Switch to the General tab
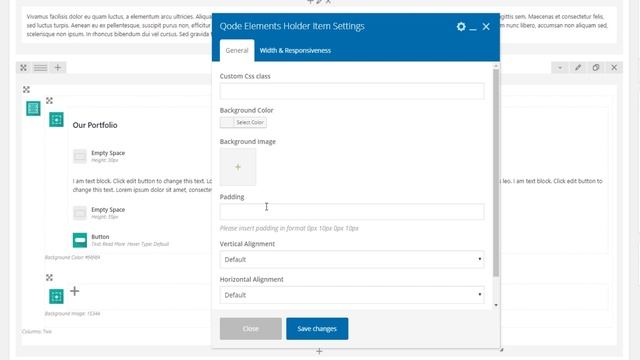Viewport: 640px width, 360px height. click(x=237, y=51)
